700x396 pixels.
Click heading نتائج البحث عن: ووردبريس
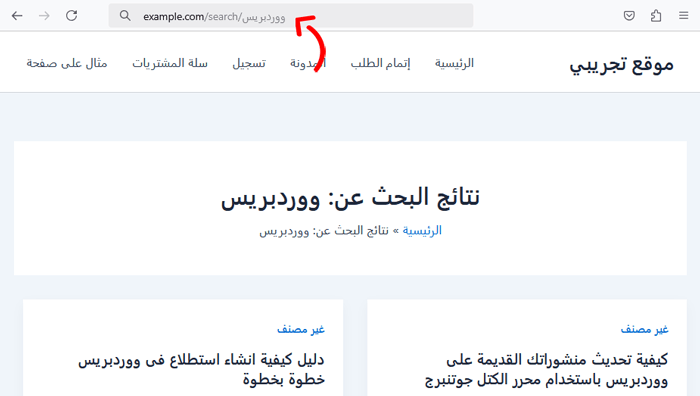pos(350,197)
